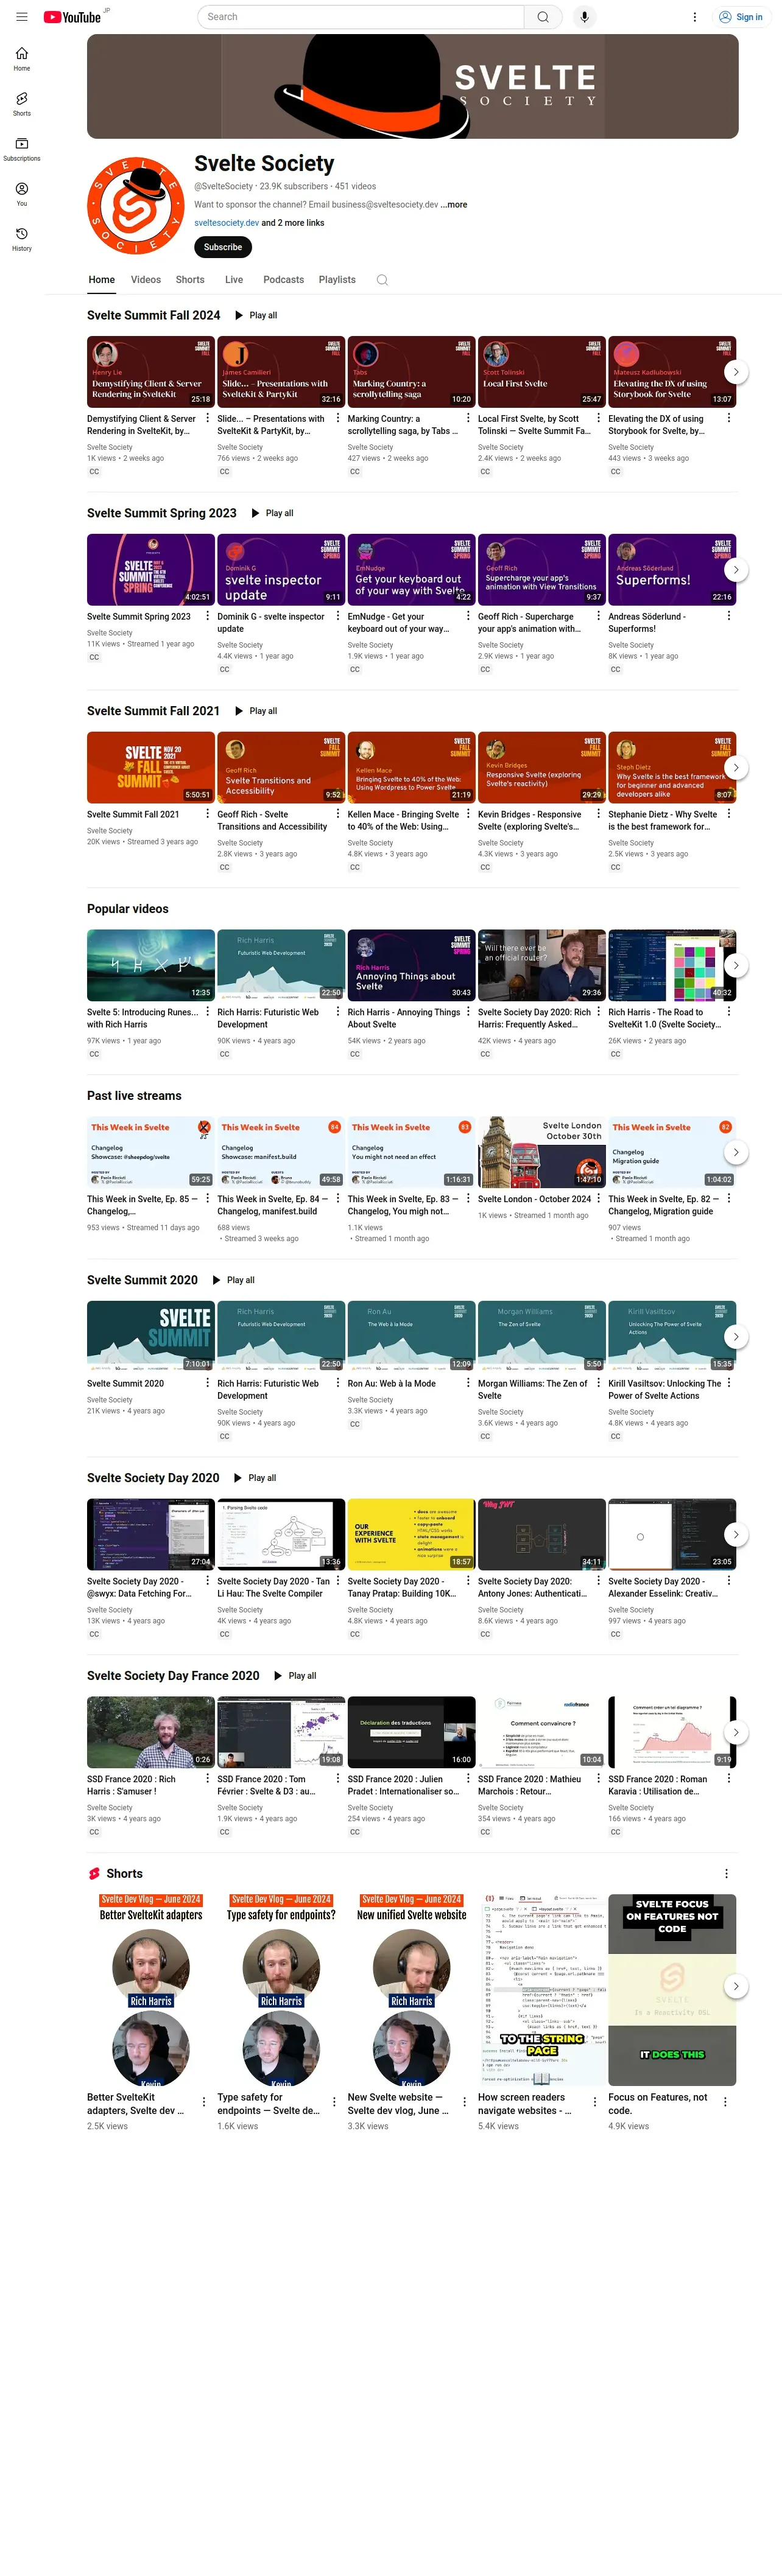782x2576 pixels.
Task: Open the Playlists tab
Action: pos(337,280)
